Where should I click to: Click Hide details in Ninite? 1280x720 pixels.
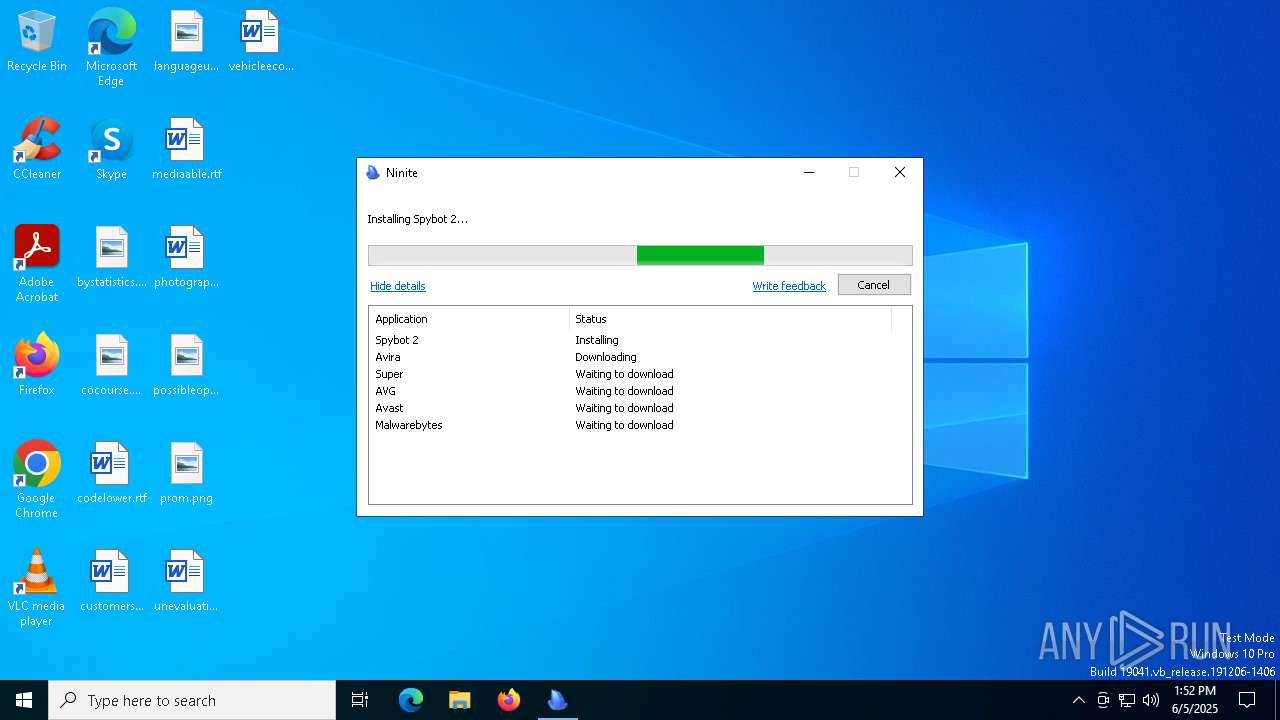point(398,286)
